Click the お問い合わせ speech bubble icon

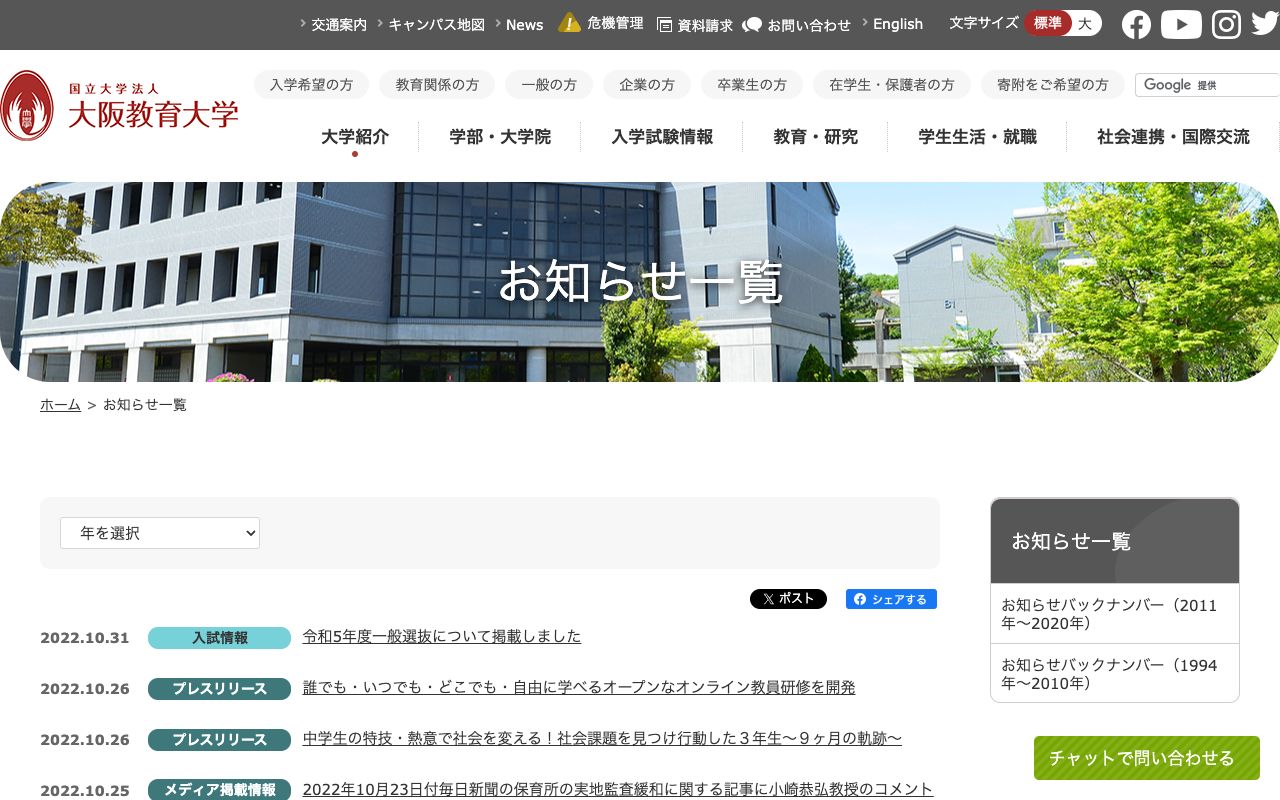753,24
